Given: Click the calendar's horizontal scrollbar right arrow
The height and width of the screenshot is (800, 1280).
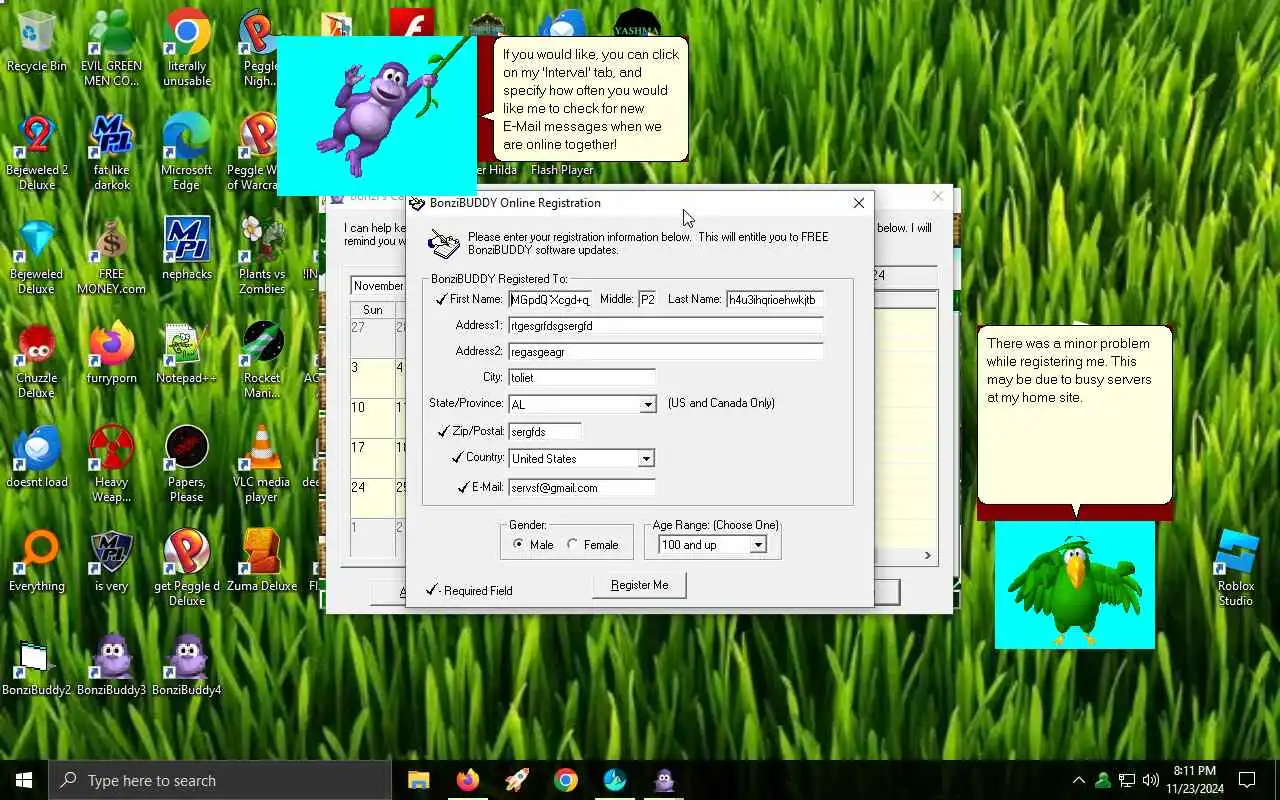Looking at the screenshot, I should (927, 555).
